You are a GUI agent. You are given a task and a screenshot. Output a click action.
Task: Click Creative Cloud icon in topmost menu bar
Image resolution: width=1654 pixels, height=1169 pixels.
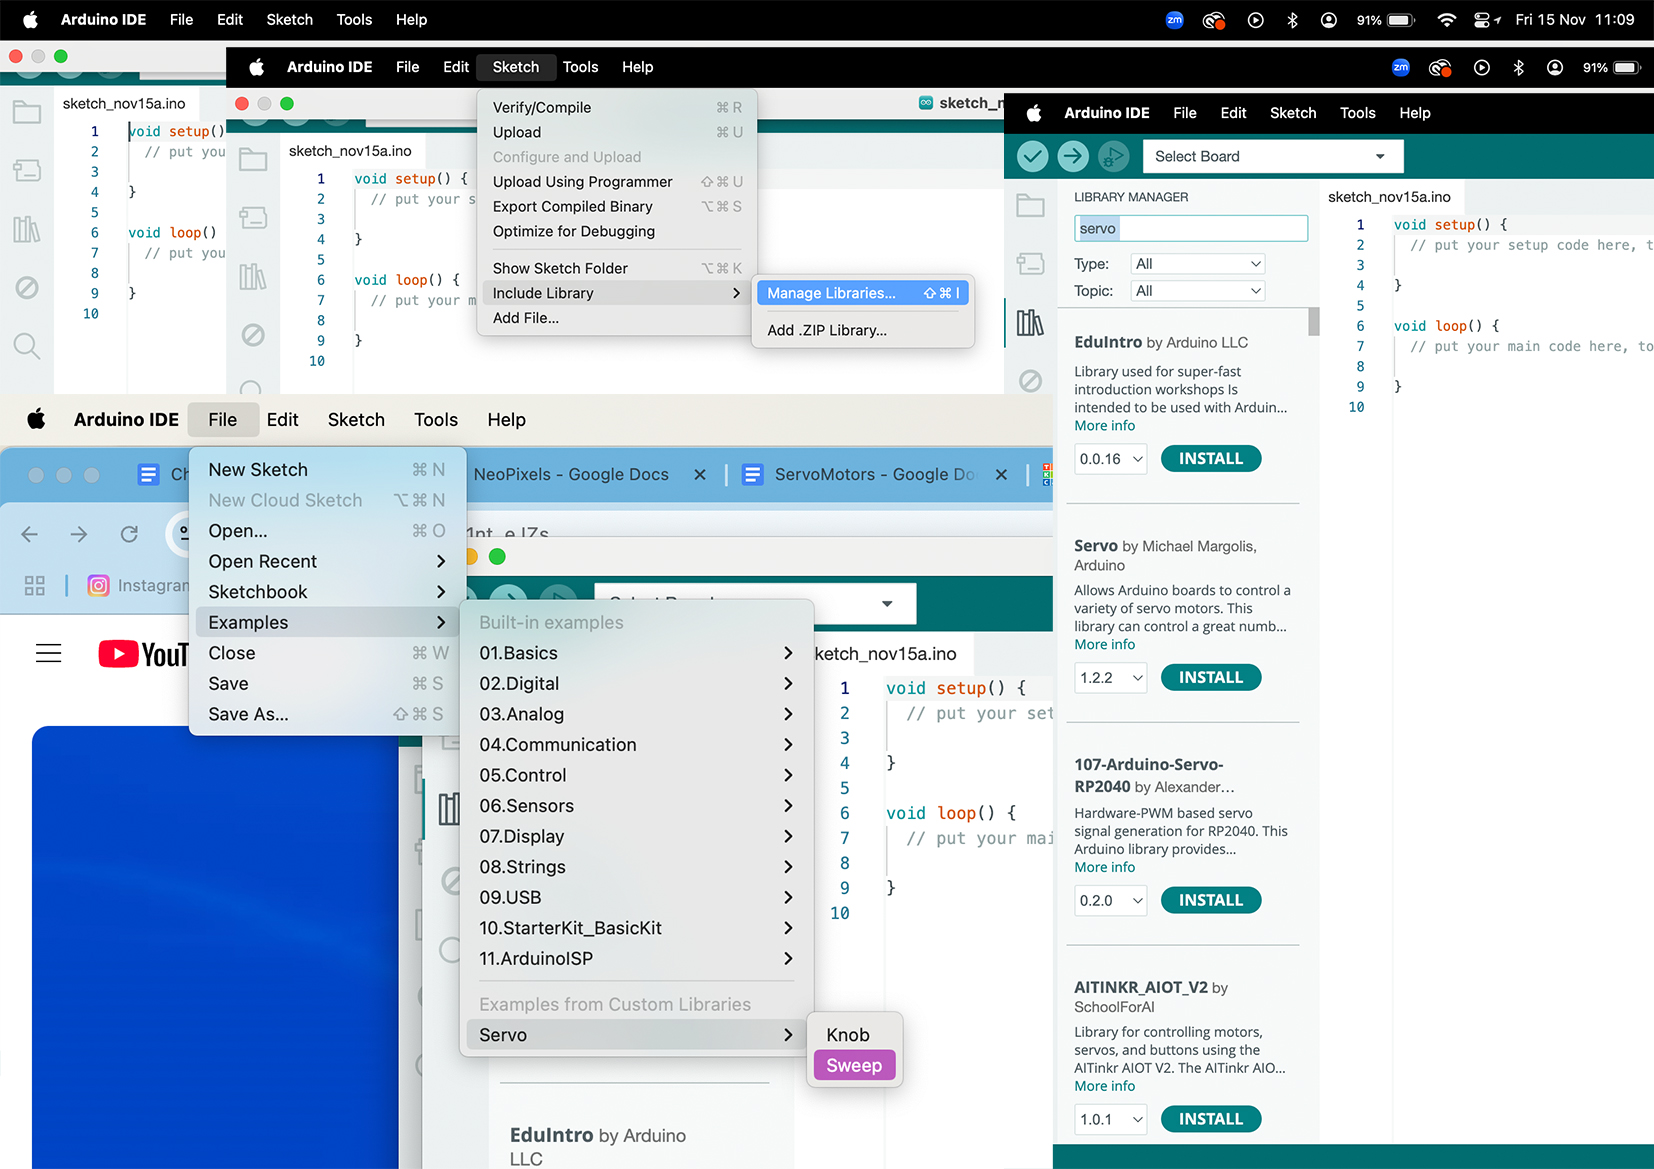pos(1214,19)
